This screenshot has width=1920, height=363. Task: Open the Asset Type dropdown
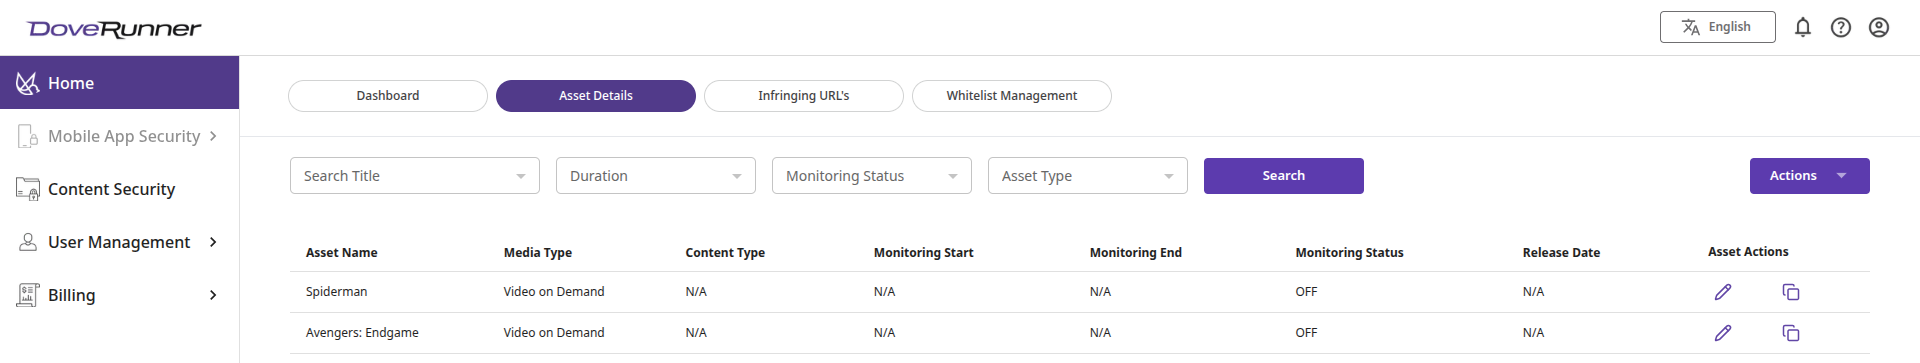pos(1088,176)
